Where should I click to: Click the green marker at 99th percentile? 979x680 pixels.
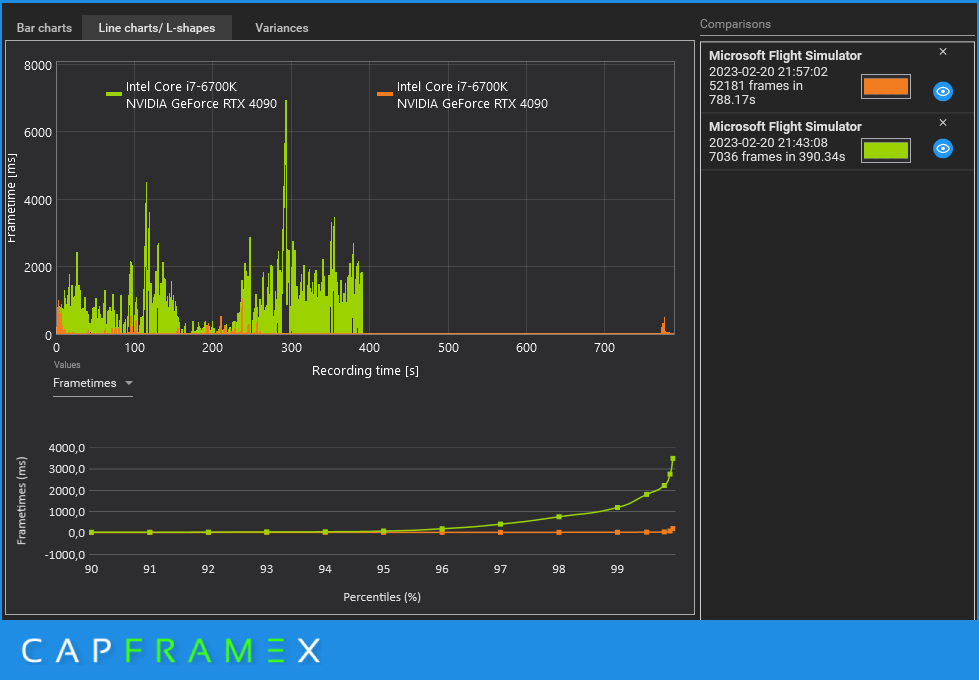click(x=617, y=508)
